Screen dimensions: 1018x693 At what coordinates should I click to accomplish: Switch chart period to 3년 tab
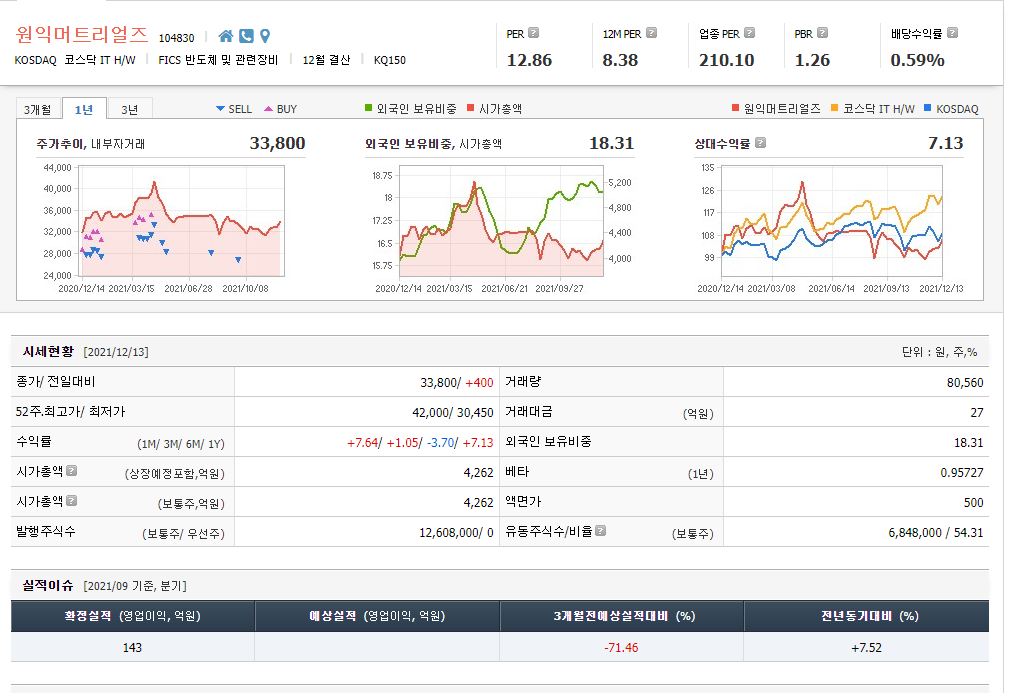pos(130,109)
